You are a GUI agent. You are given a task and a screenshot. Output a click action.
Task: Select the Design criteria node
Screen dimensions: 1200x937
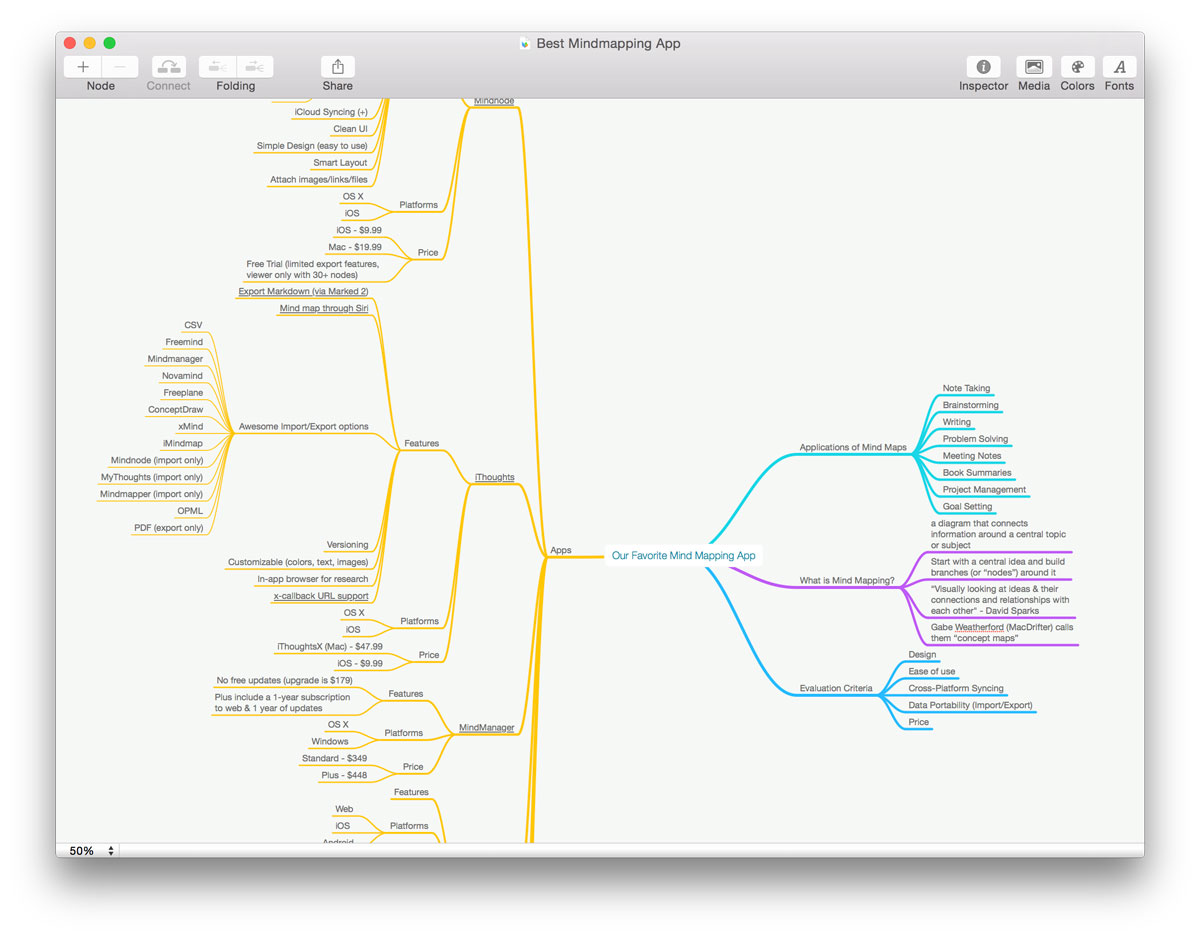point(922,654)
